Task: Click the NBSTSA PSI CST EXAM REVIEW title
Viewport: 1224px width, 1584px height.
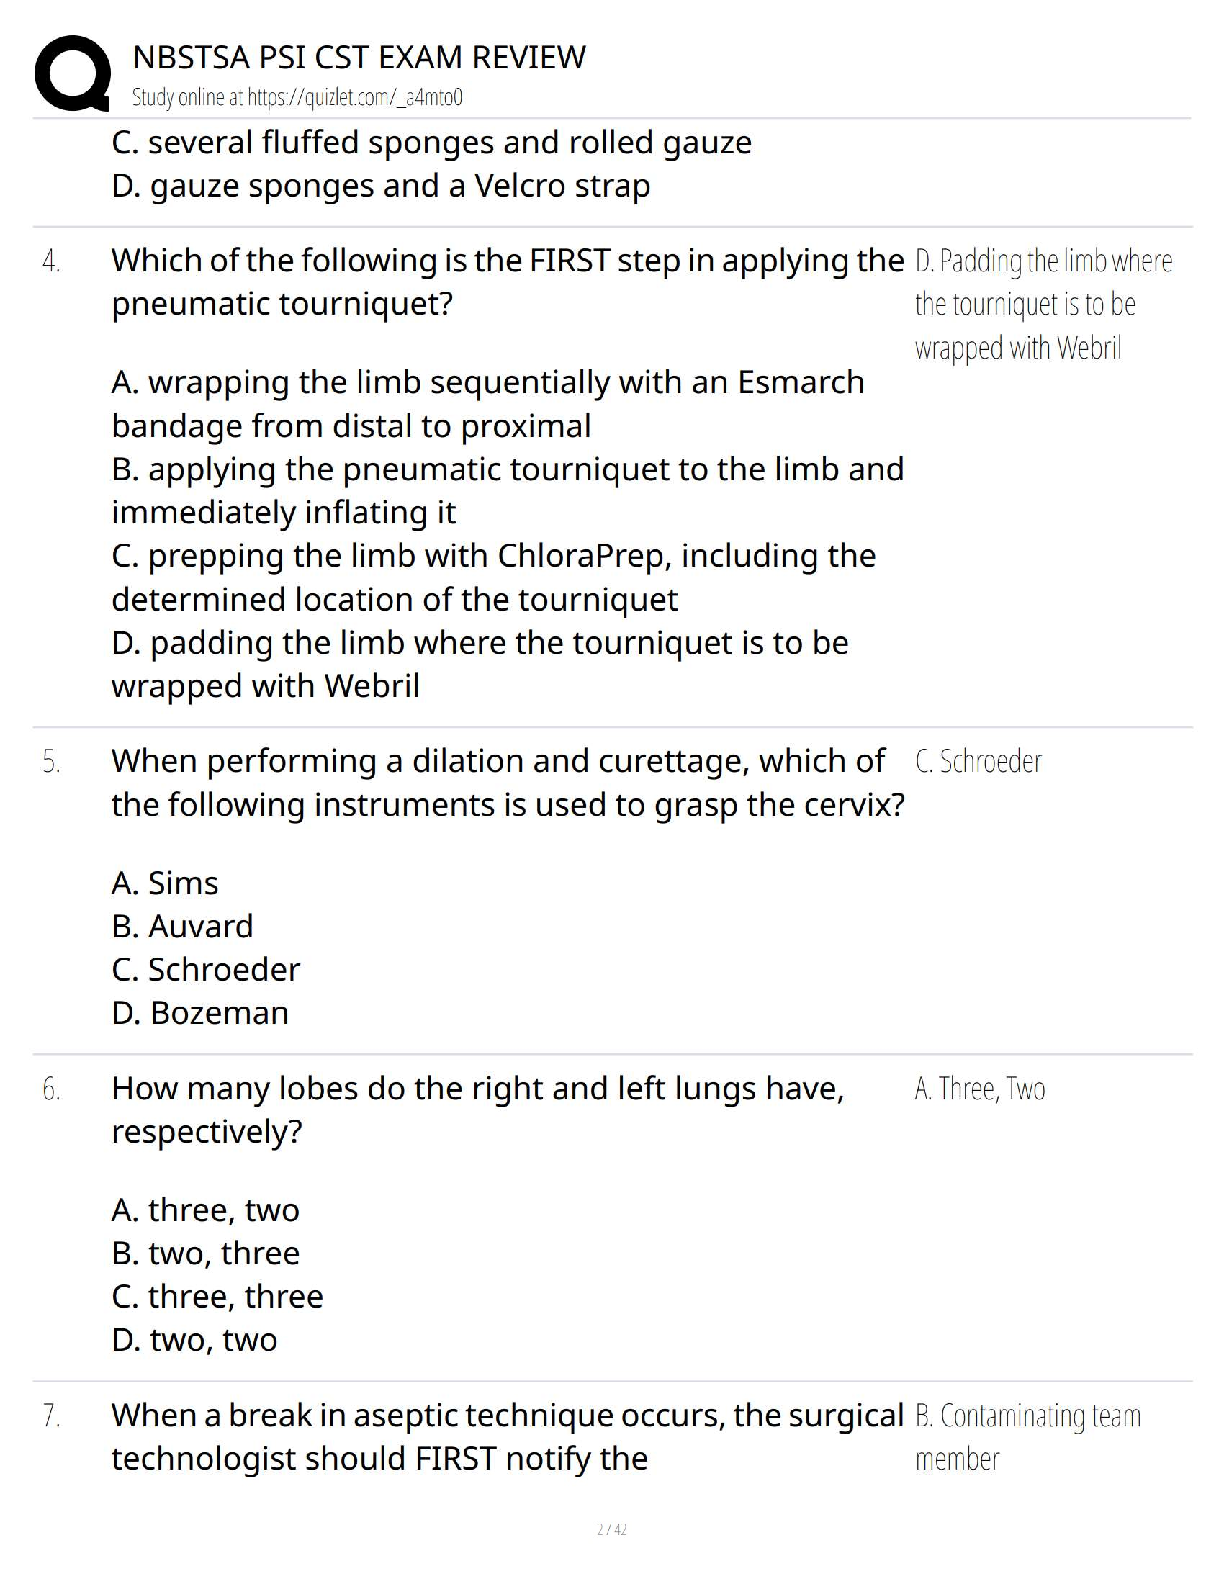Action: coord(359,57)
